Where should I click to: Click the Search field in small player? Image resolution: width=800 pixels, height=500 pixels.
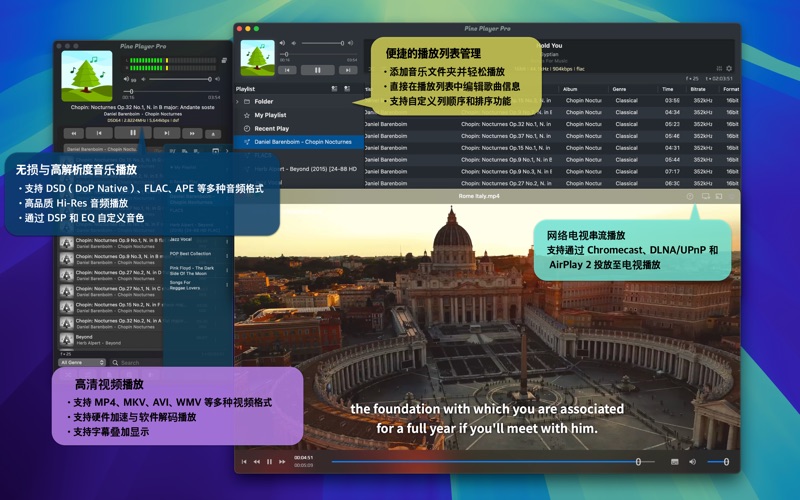click(135, 363)
